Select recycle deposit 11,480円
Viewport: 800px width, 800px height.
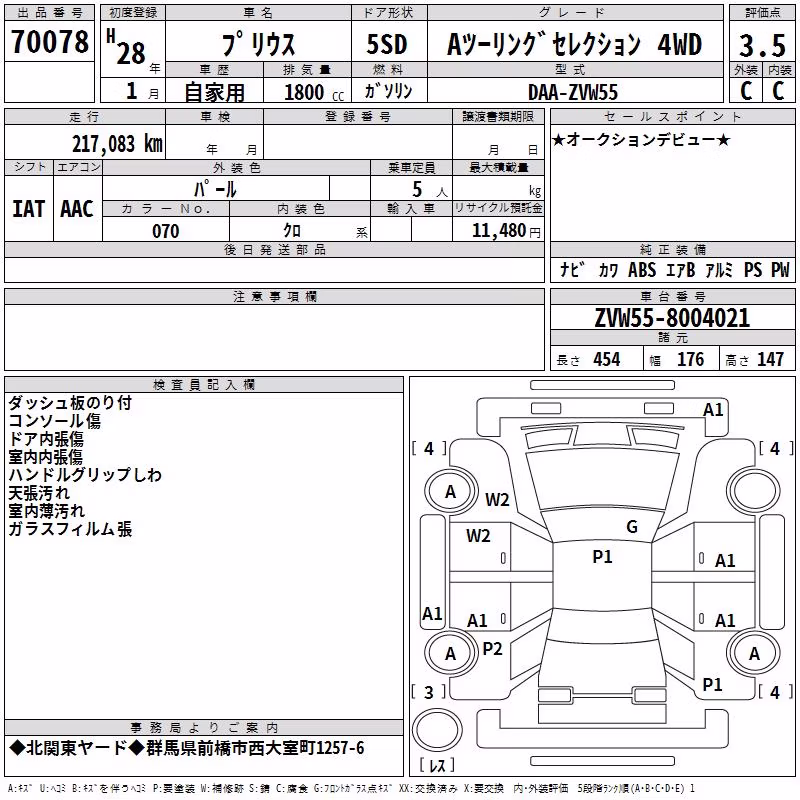(x=506, y=231)
